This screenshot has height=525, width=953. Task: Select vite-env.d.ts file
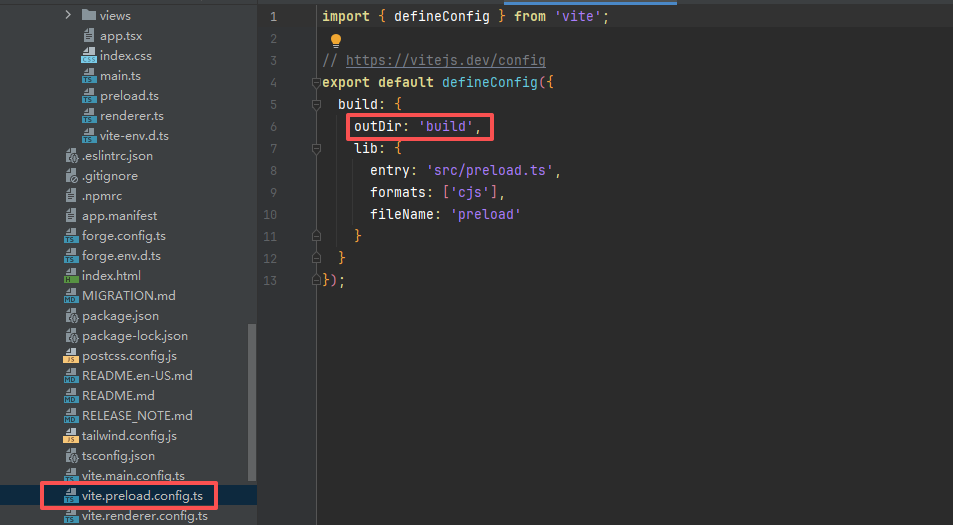134,136
